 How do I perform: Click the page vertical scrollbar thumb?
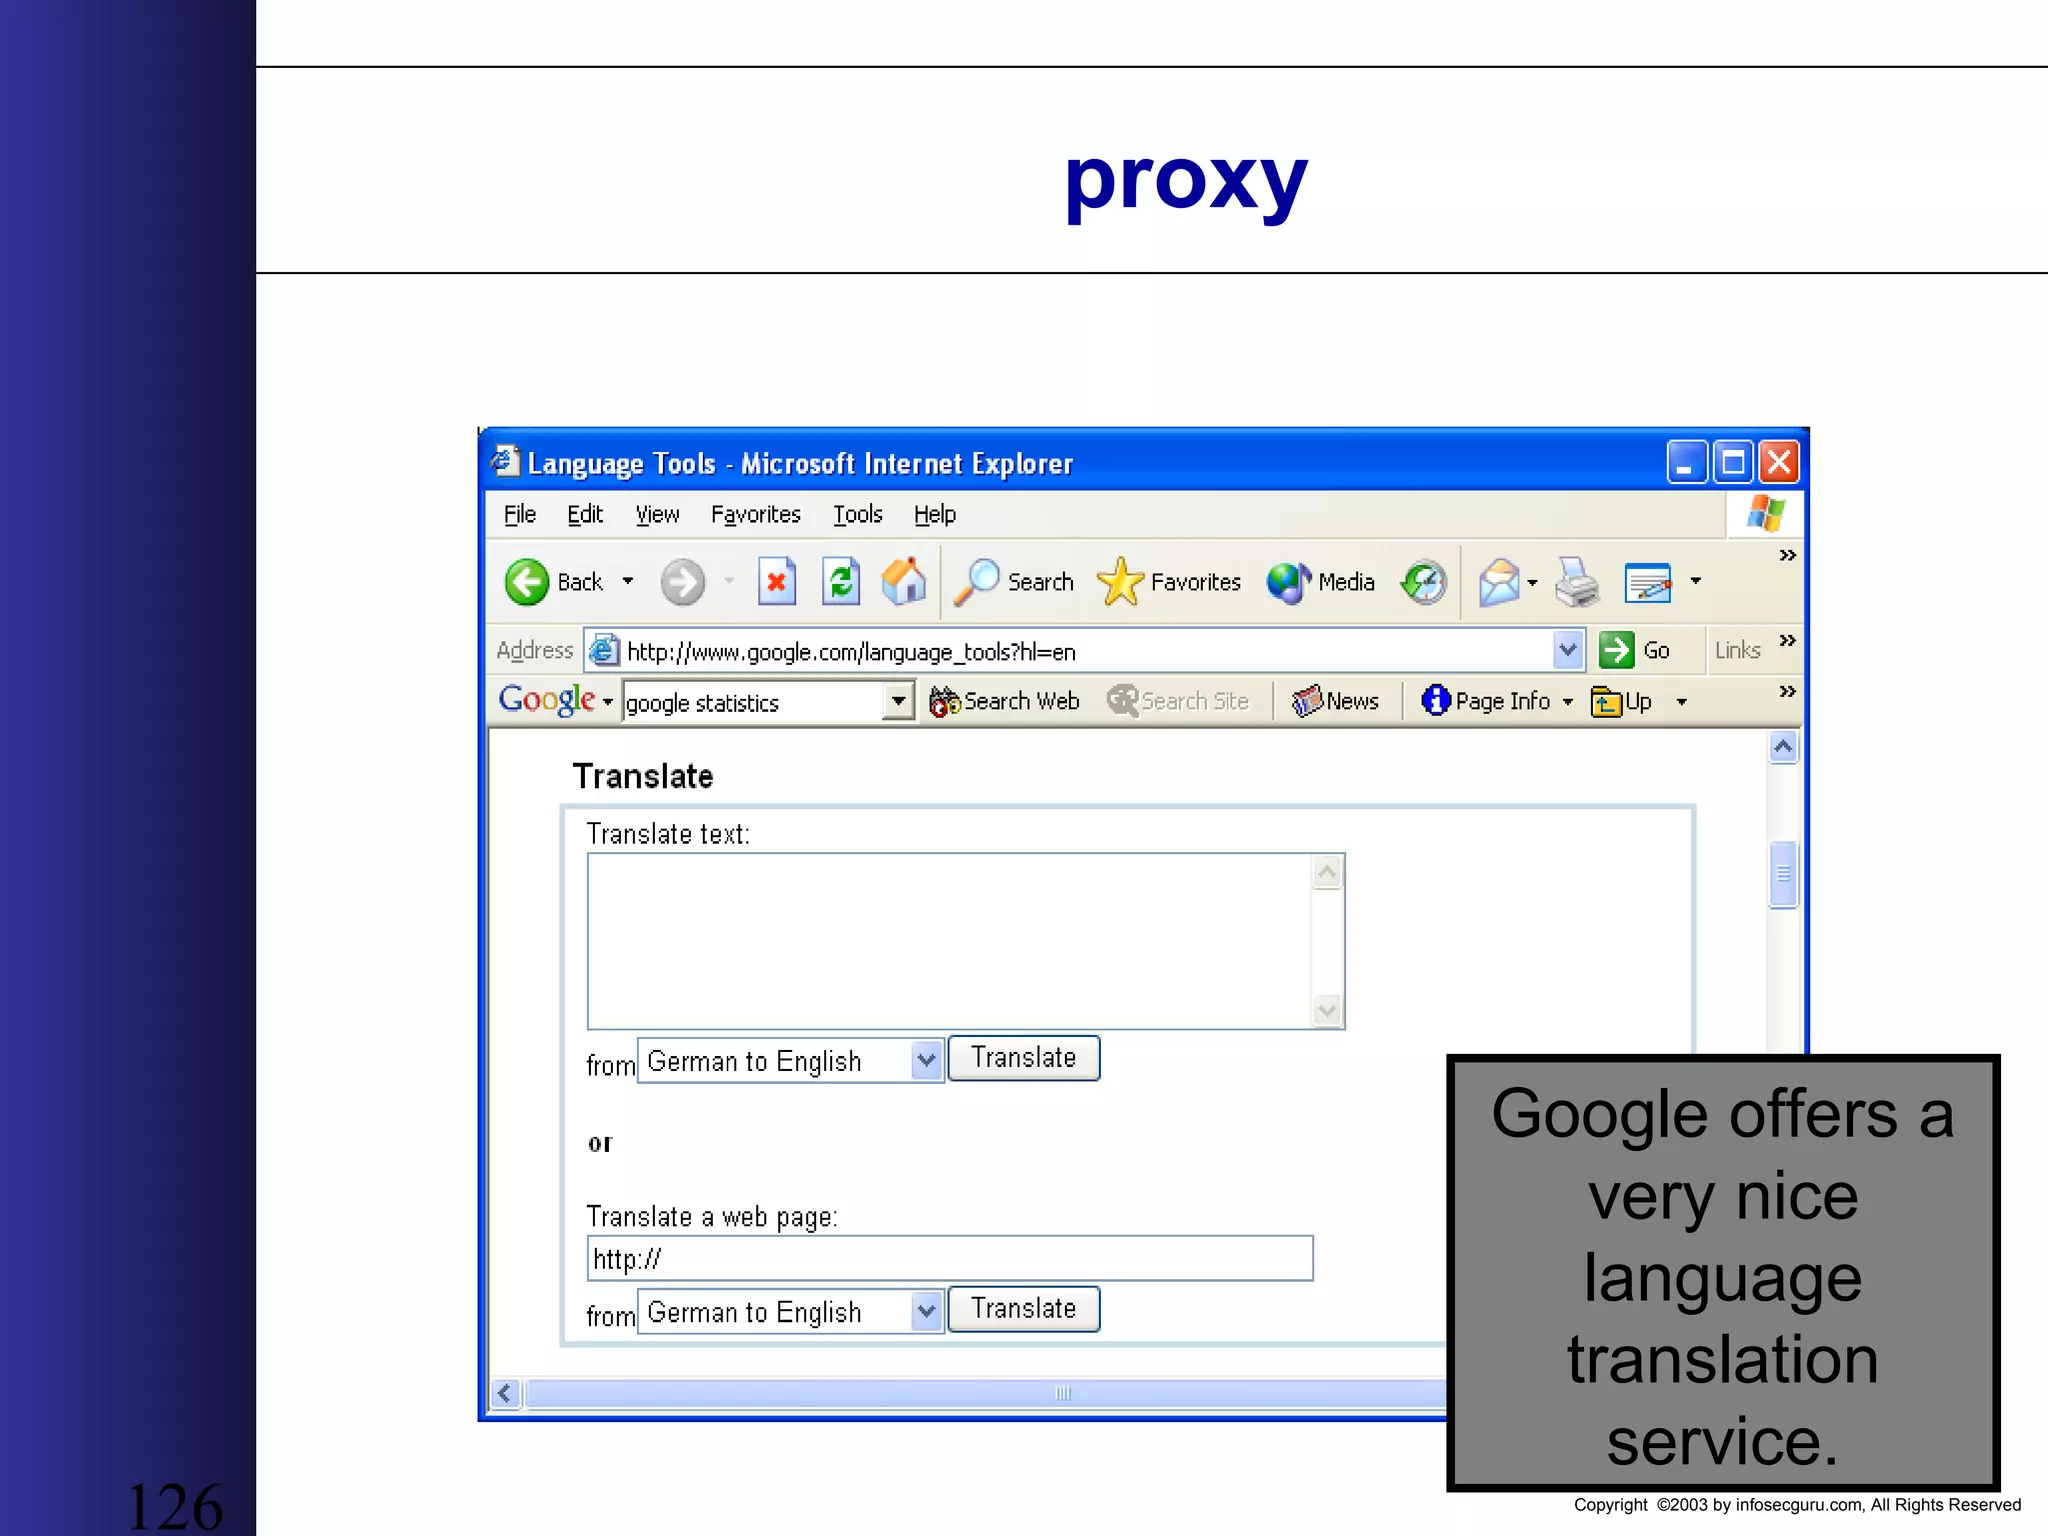pos(1783,874)
